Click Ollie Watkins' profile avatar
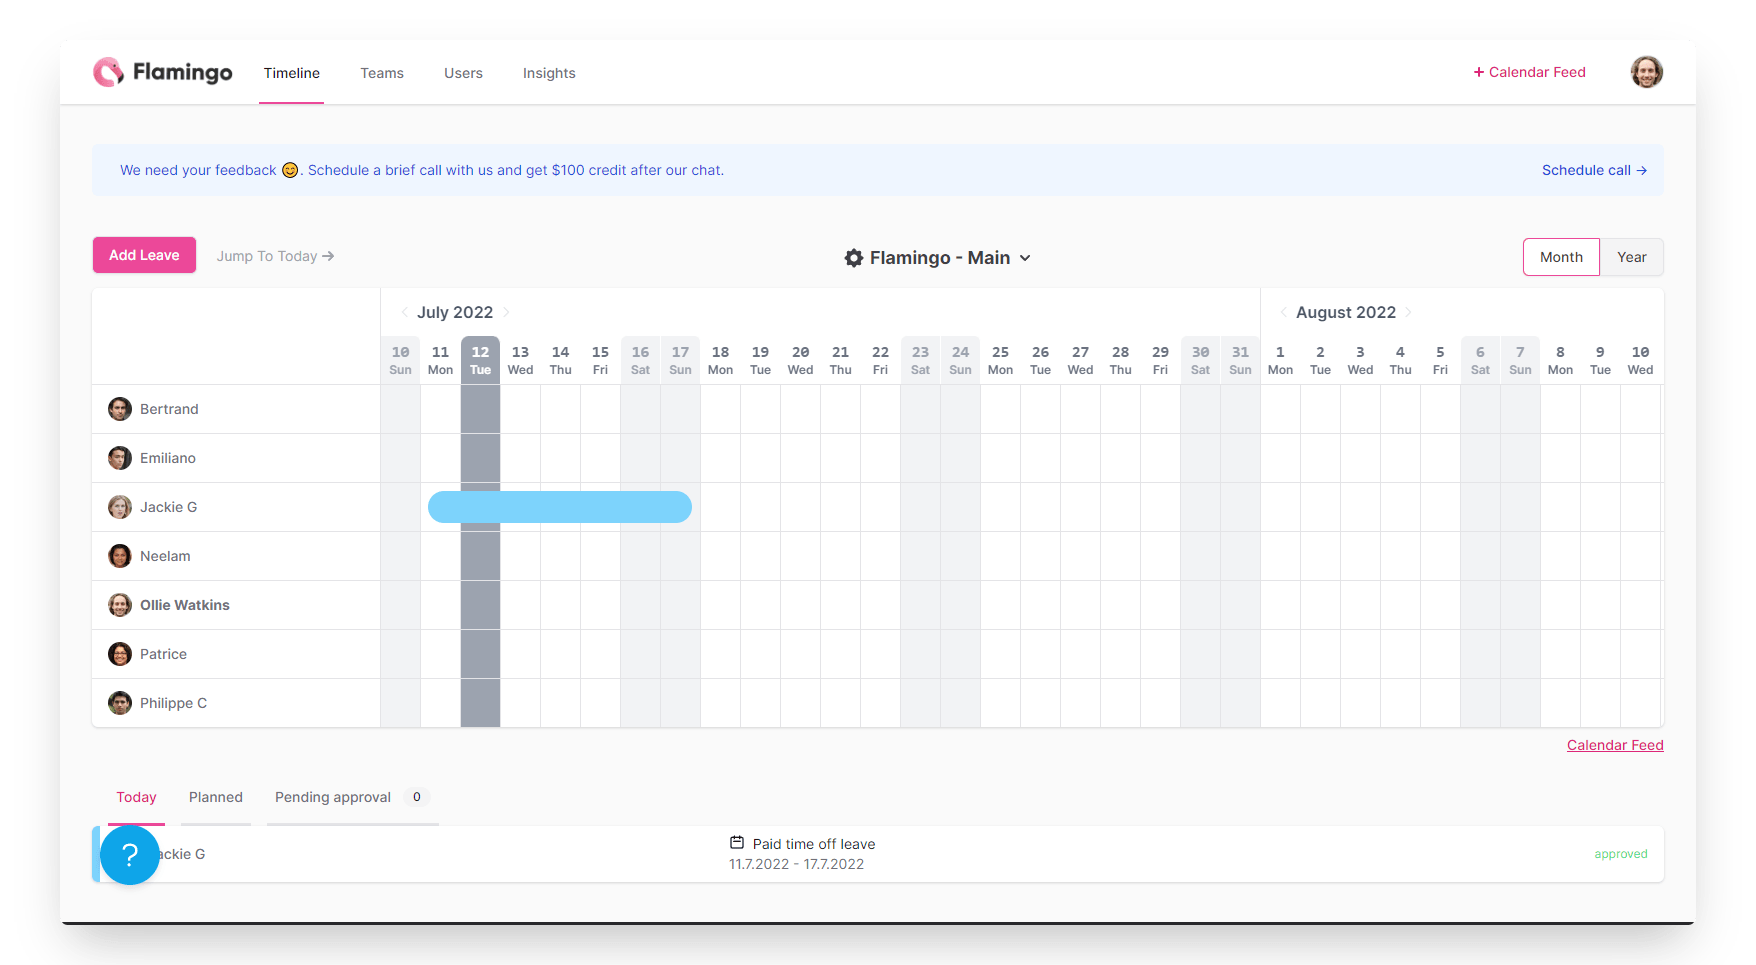The image size is (1756, 965). pos(119,605)
